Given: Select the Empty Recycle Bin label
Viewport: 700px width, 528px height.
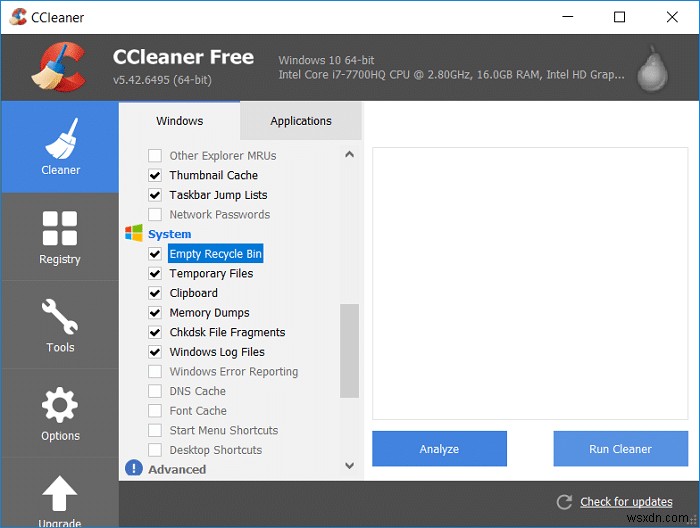Looking at the screenshot, I should coord(216,254).
